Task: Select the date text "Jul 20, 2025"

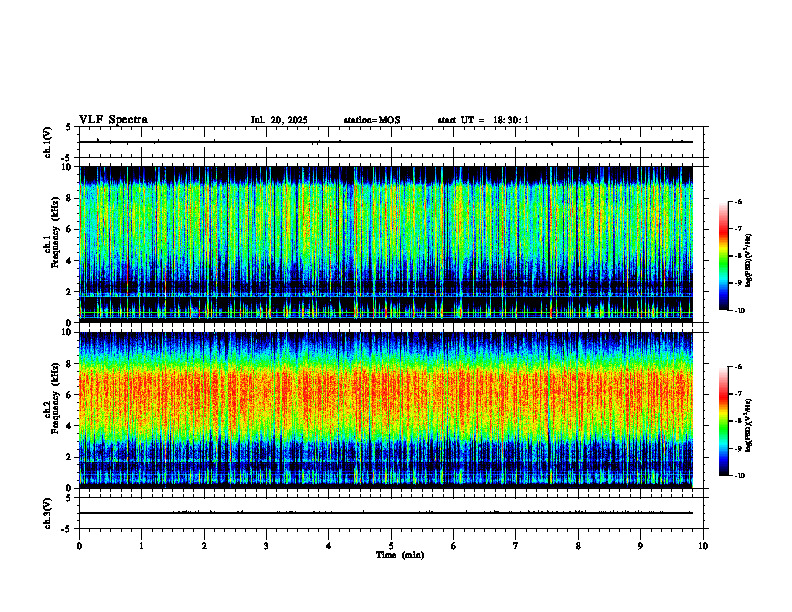Action: tap(279, 120)
